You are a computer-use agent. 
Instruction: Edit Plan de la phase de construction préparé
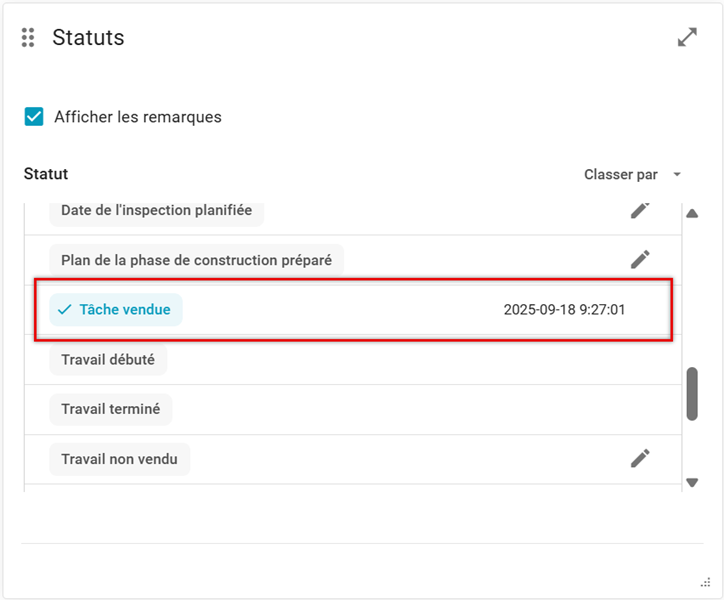640,259
